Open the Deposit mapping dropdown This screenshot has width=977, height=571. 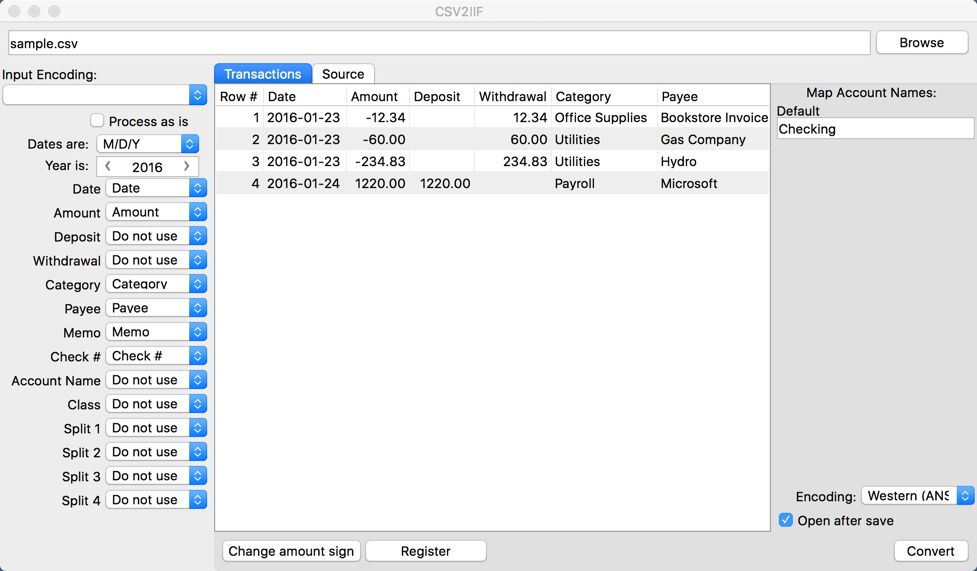click(x=156, y=236)
